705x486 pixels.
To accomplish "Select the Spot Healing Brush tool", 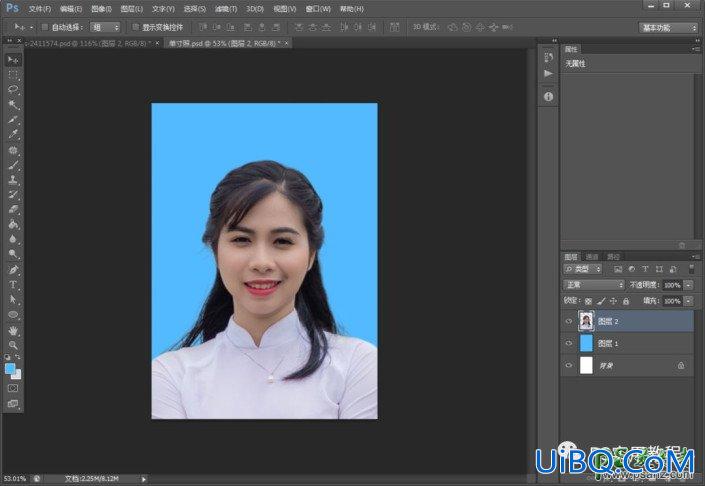I will [13, 150].
